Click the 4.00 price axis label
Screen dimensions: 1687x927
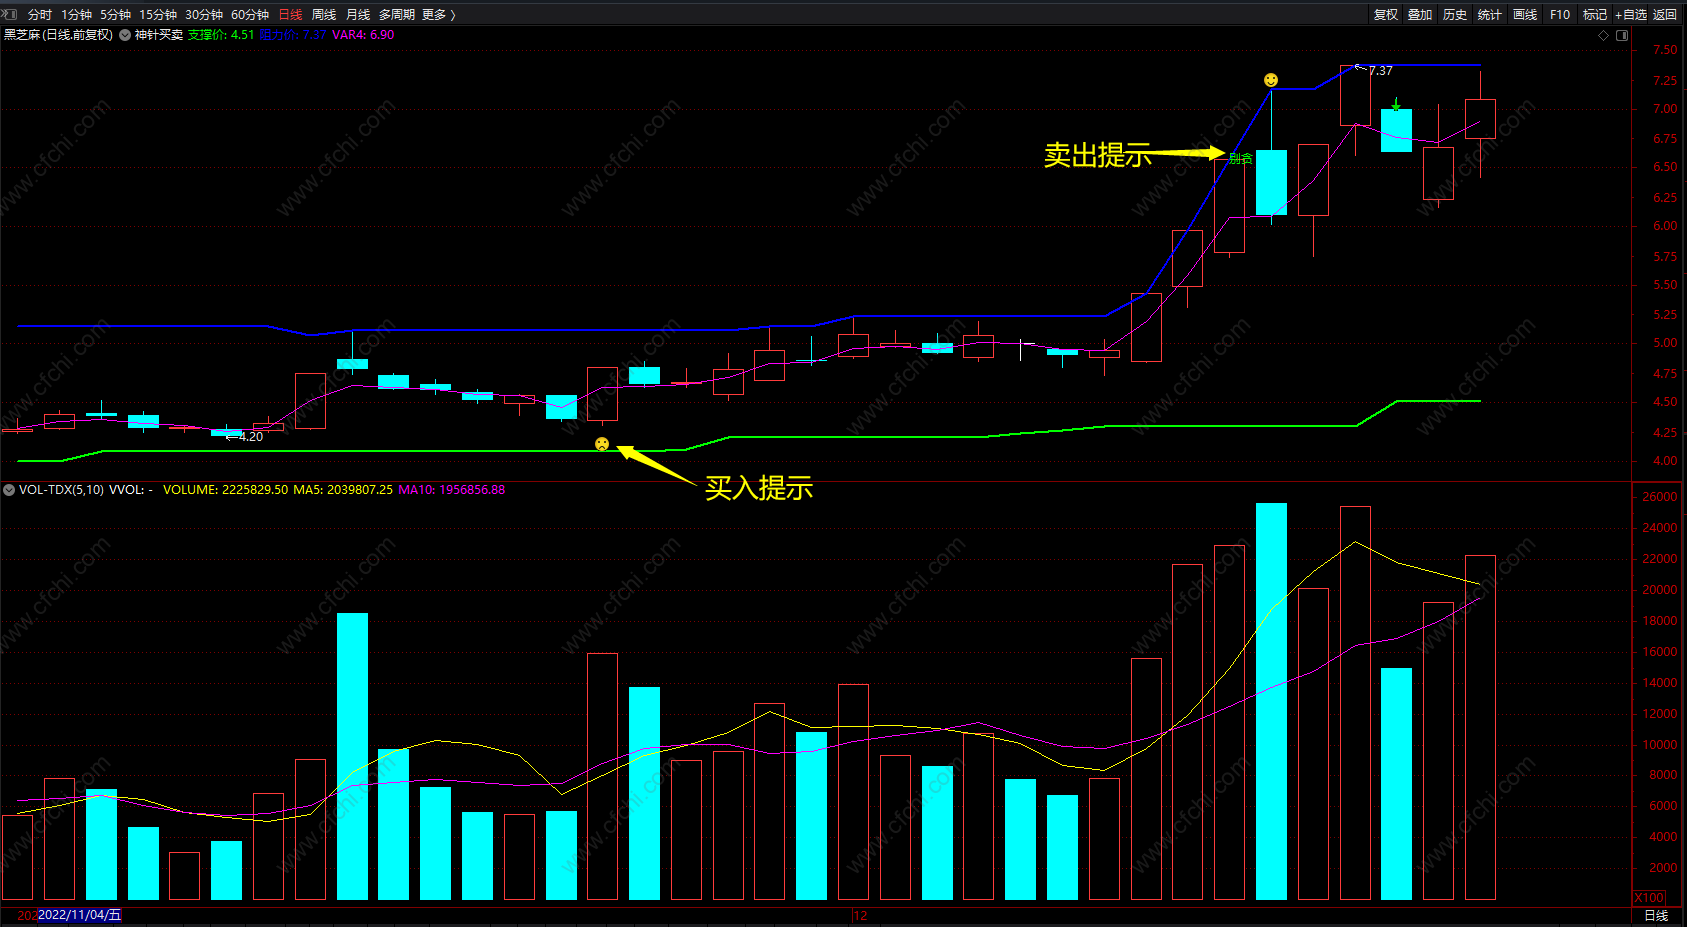coord(1665,461)
